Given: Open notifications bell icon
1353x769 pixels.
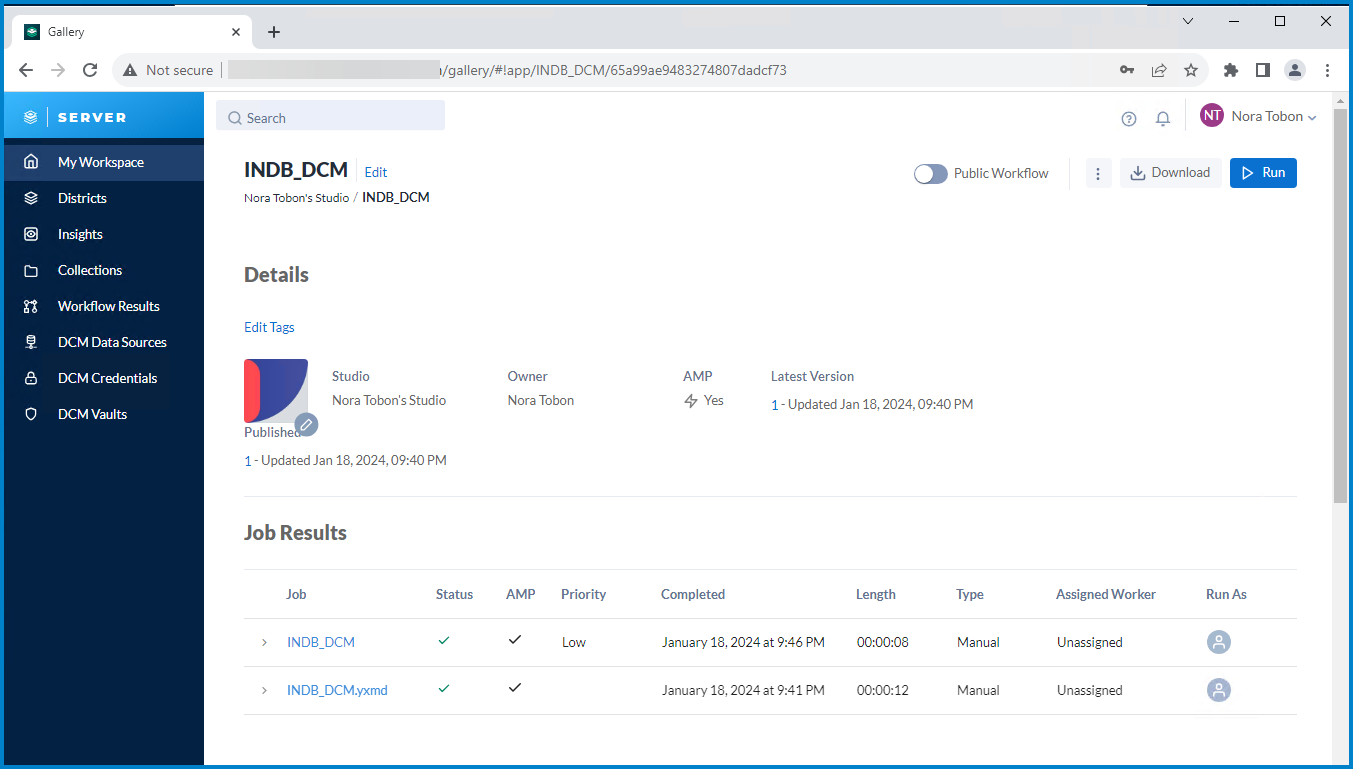Looking at the screenshot, I should point(1163,119).
